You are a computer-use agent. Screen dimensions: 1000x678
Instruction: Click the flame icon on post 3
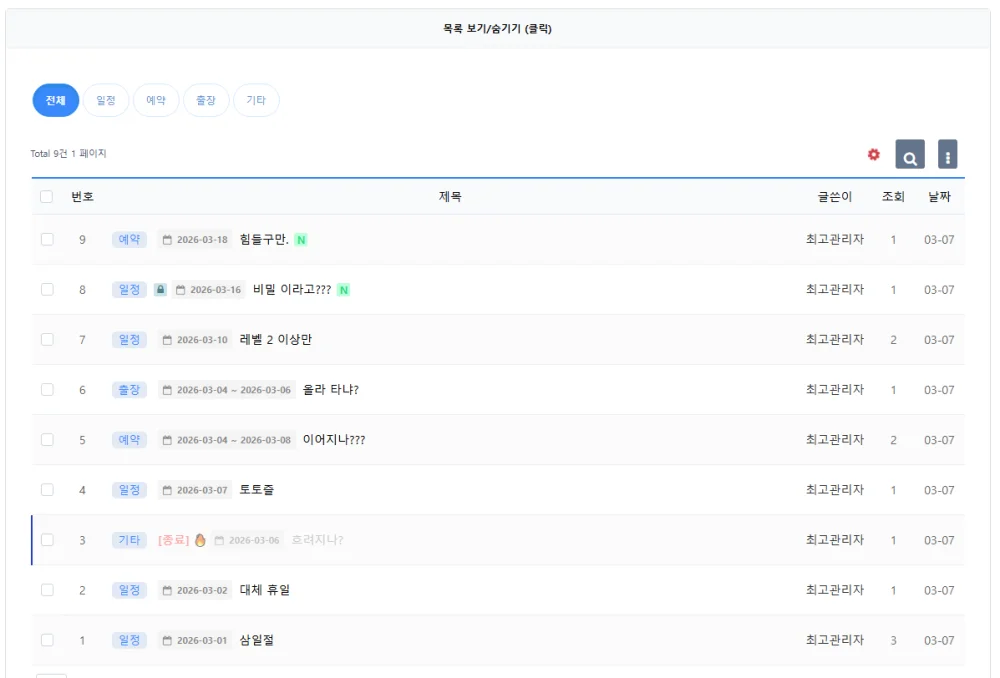(x=200, y=540)
